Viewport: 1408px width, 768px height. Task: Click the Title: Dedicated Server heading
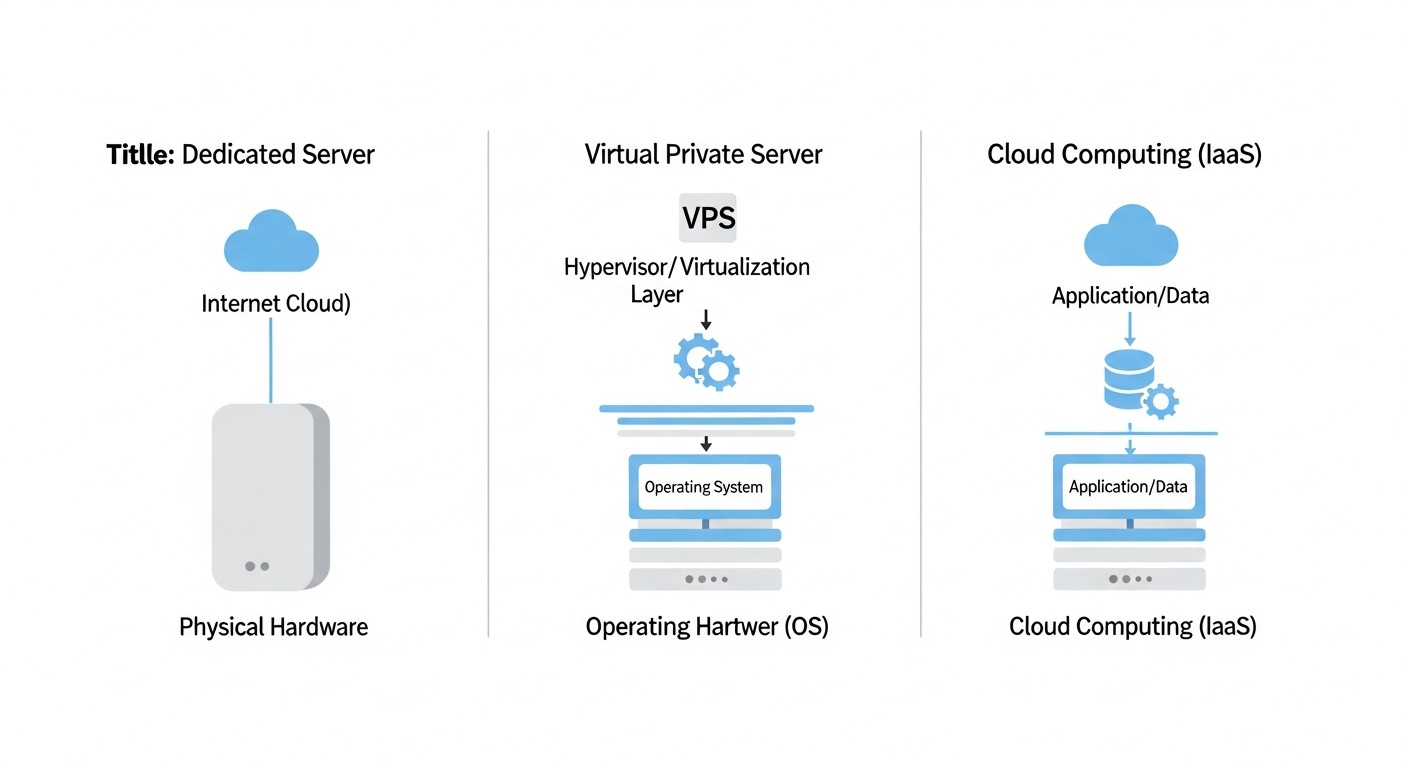point(240,154)
